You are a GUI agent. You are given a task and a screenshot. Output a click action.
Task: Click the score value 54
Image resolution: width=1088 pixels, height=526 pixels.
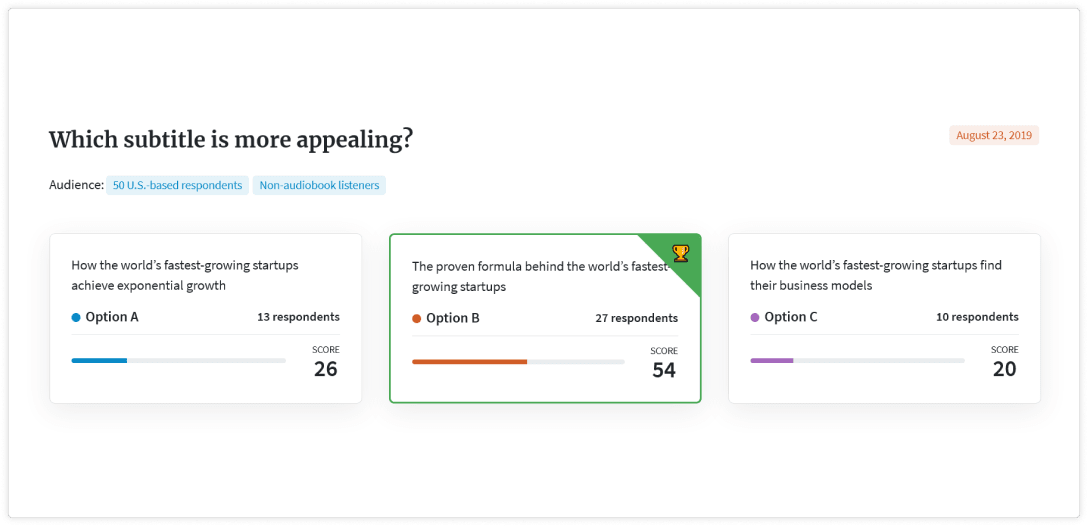[x=664, y=370]
